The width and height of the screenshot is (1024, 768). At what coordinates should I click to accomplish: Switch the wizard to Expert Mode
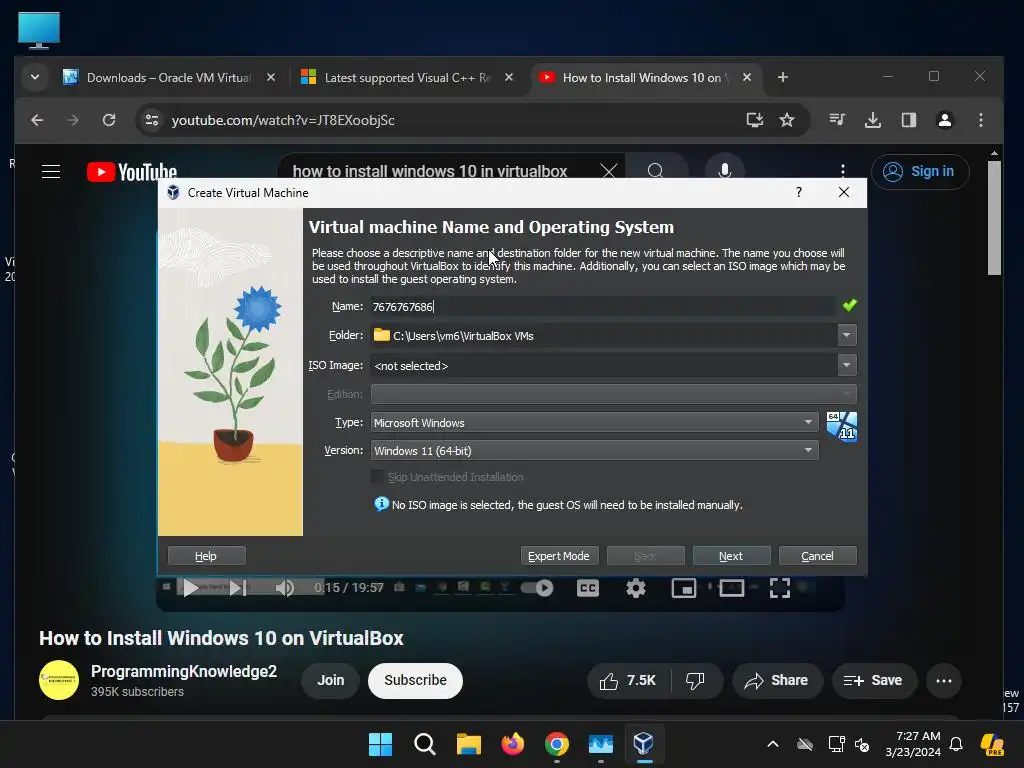(x=559, y=556)
